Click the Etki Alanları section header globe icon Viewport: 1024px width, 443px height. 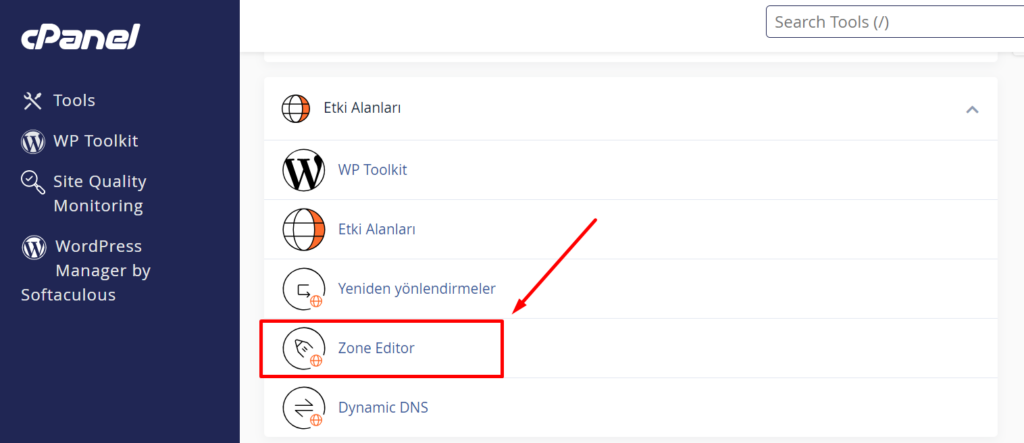tap(296, 108)
